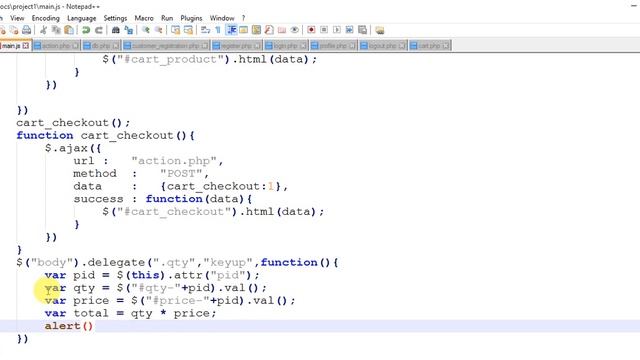Click the "function cart_checkout(){" line
This screenshot has height=360, width=640.
tap(105, 136)
